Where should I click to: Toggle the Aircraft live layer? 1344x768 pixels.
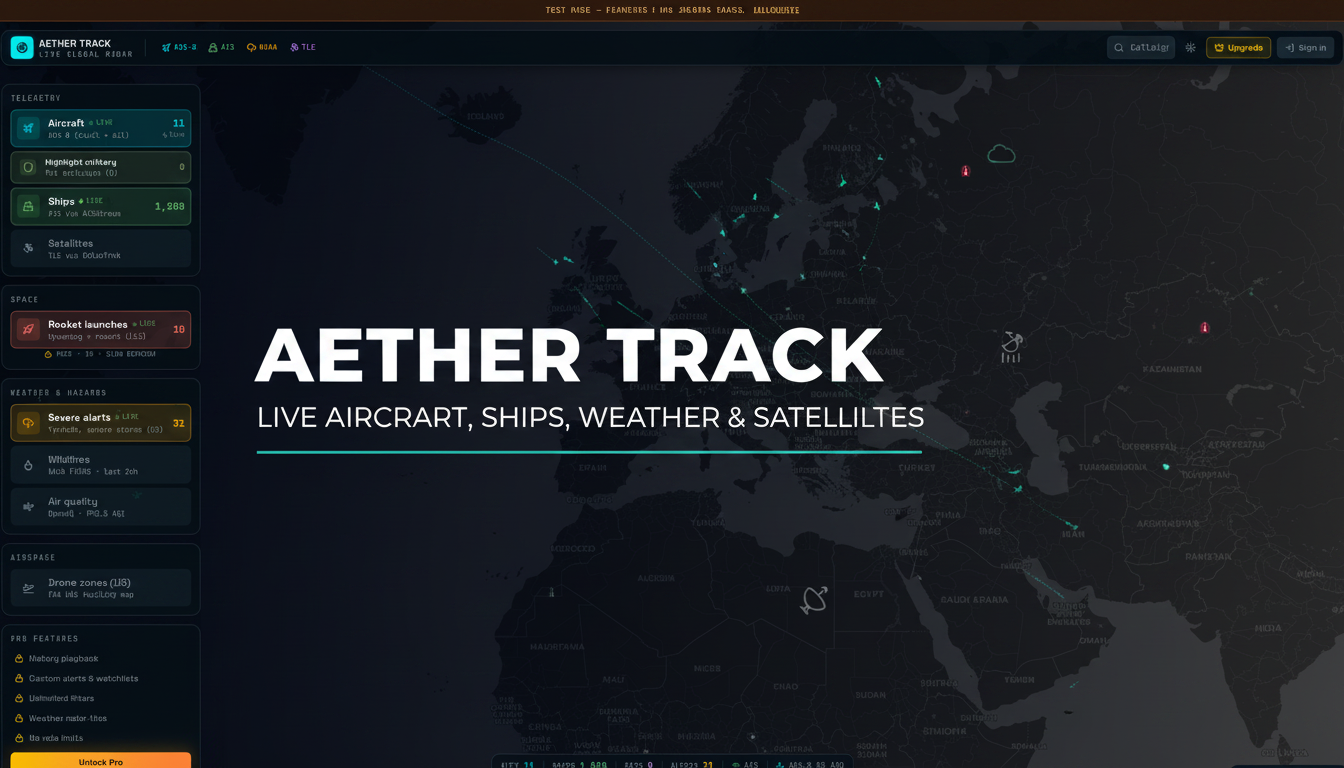101,128
